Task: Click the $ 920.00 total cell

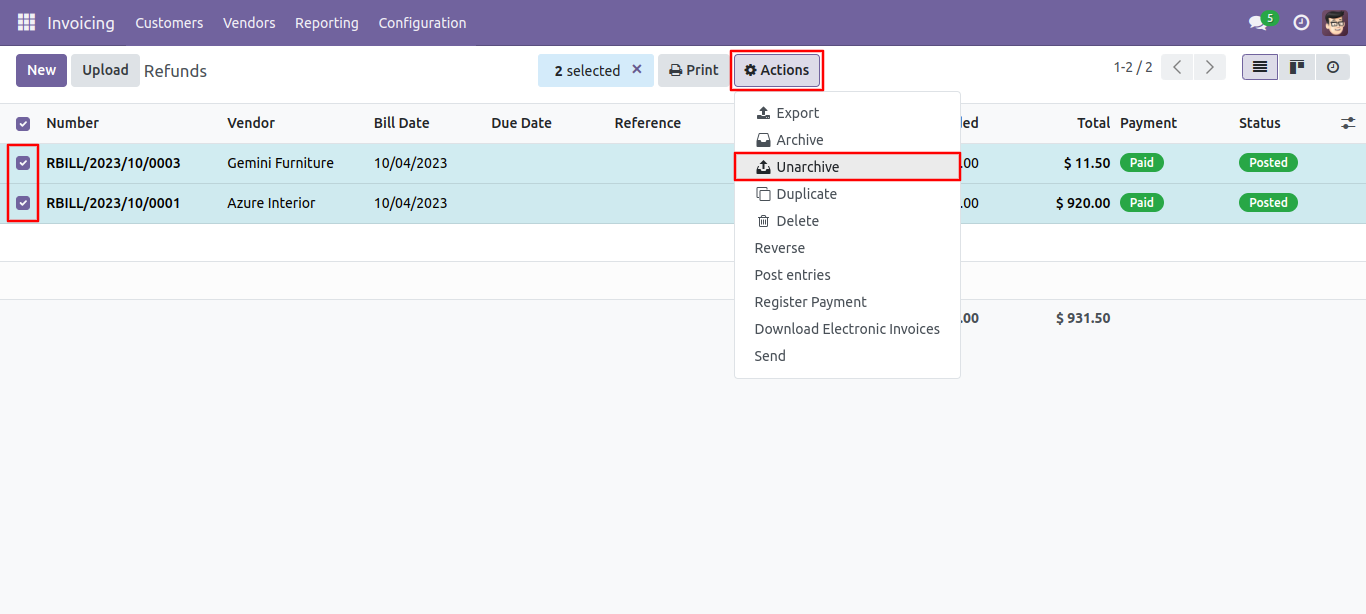Action: coord(1083,203)
